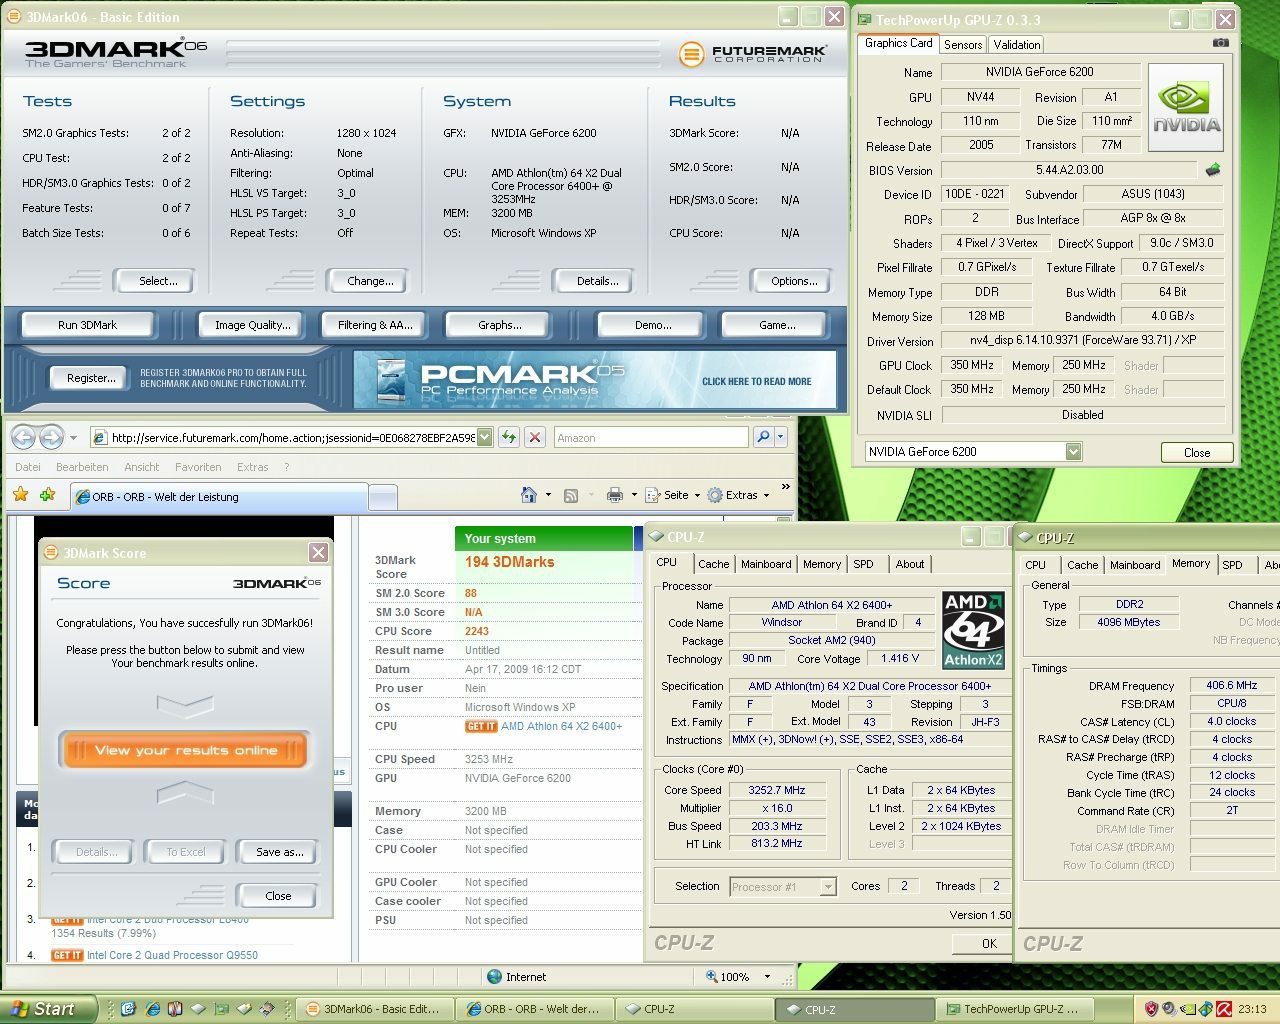Switch to TechPowerUp GPU-Z taskbar button

(1013, 1009)
